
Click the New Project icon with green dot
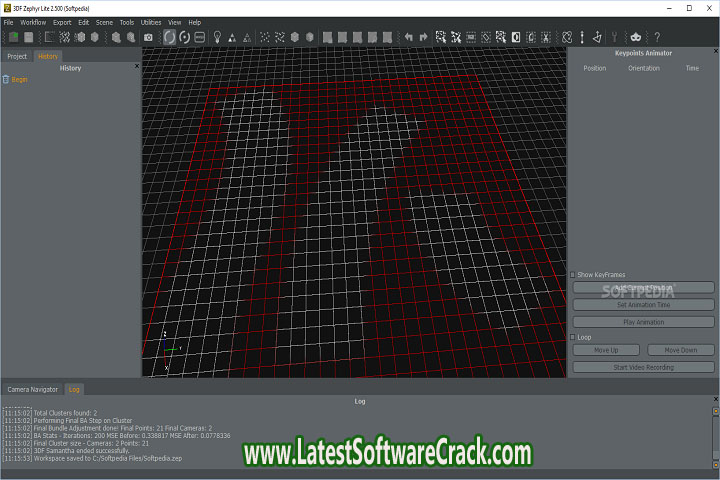tap(14, 37)
